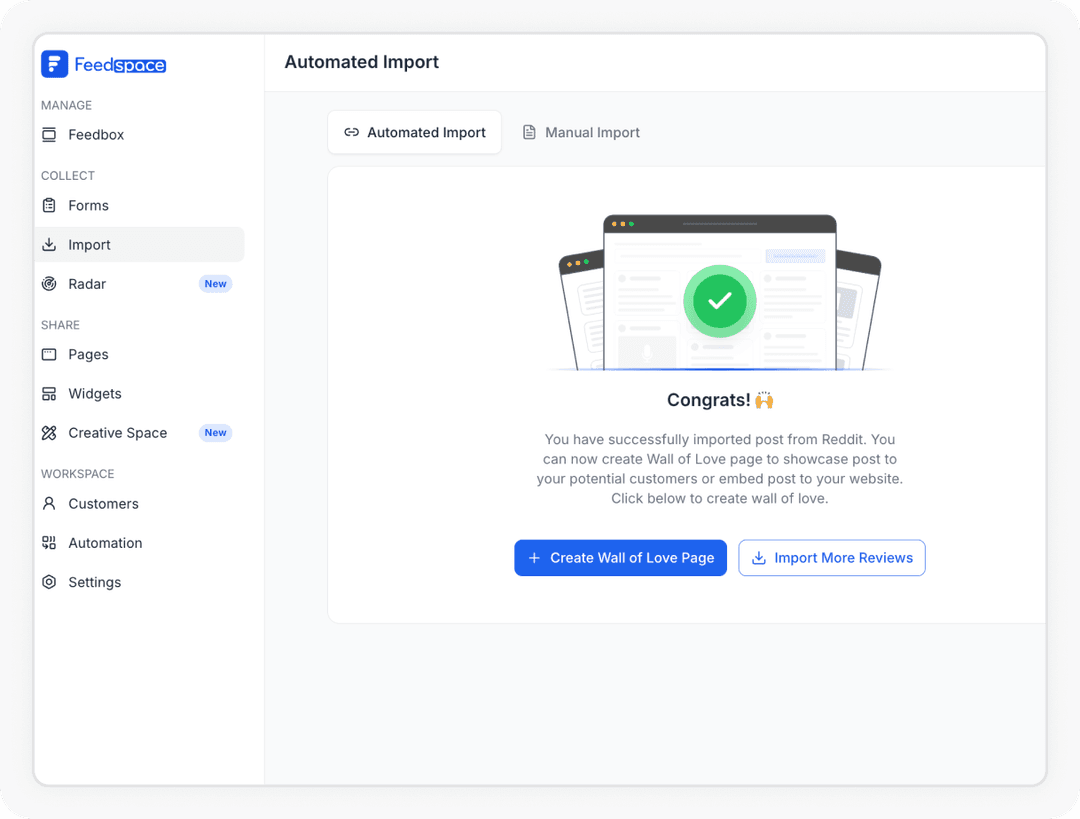1080x819 pixels.
Task: Click the Radar icon
Action: [x=49, y=284]
